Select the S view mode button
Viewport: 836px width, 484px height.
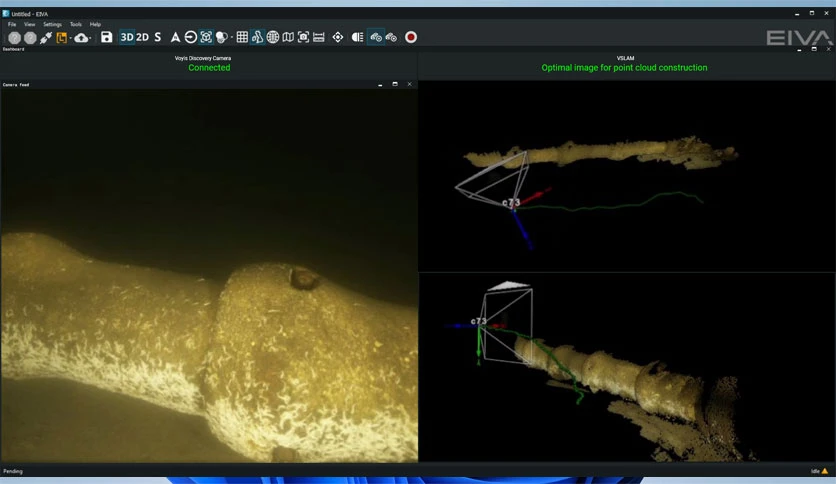157,37
